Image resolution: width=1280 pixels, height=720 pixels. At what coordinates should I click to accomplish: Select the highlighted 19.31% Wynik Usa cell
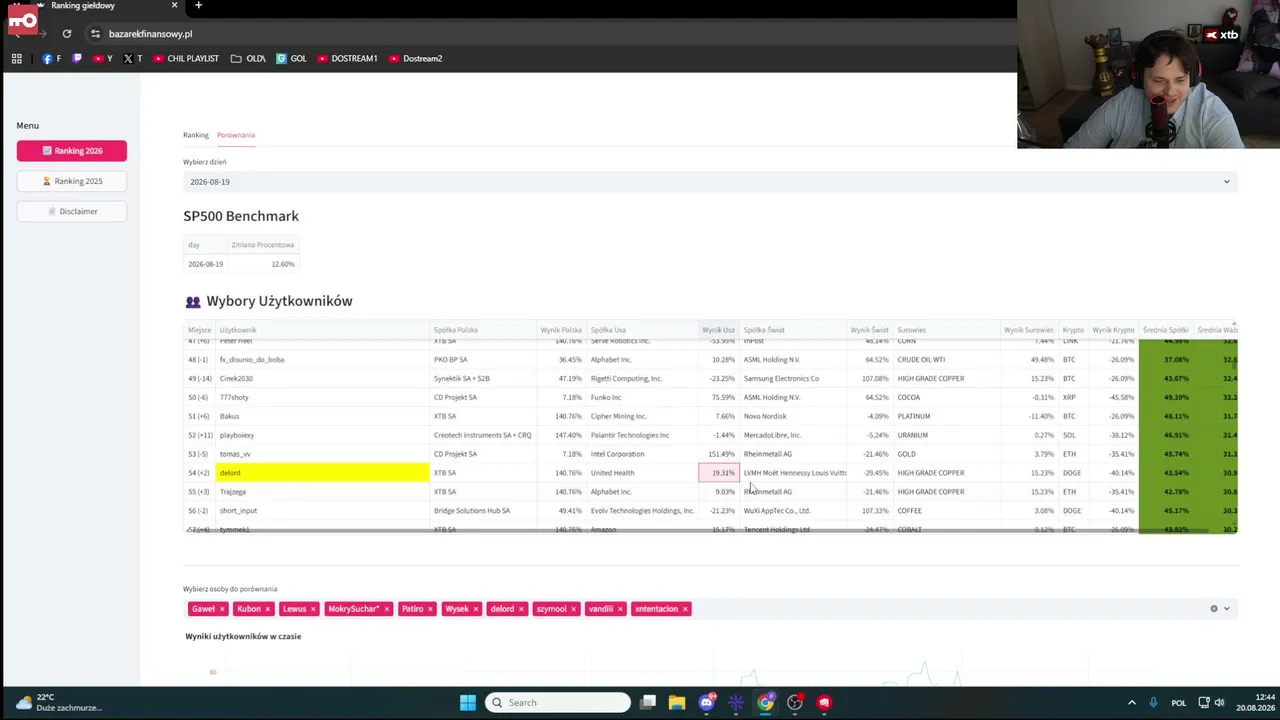719,473
